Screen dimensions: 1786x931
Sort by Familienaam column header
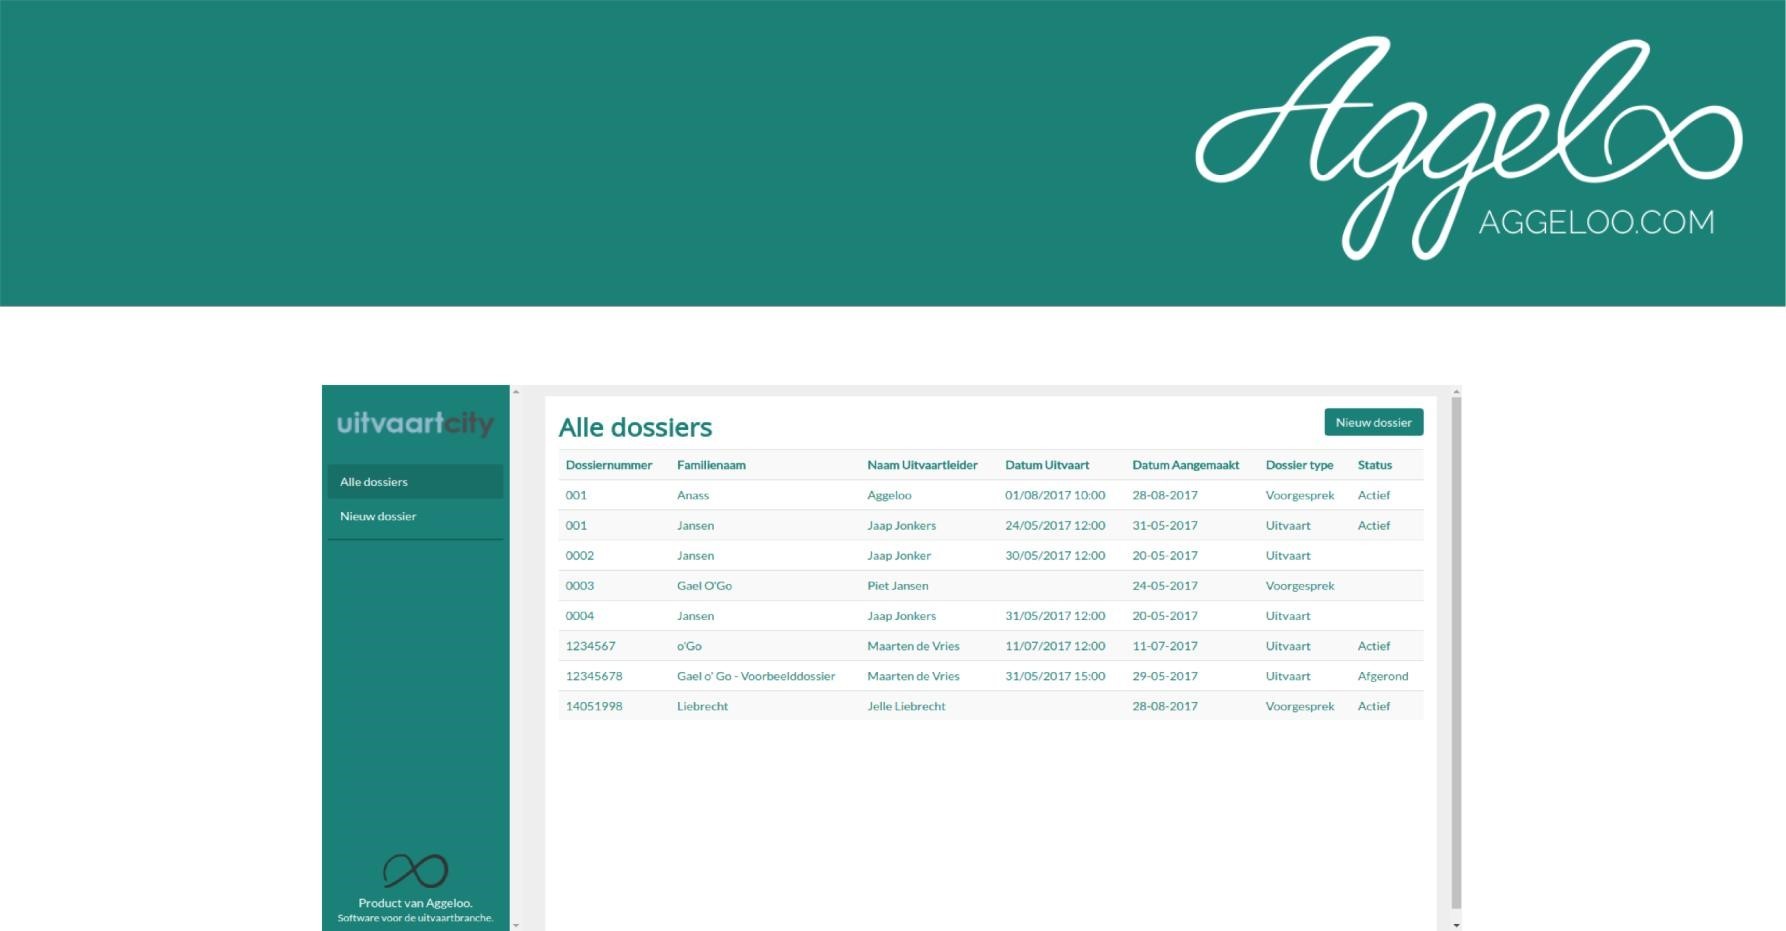coord(711,465)
